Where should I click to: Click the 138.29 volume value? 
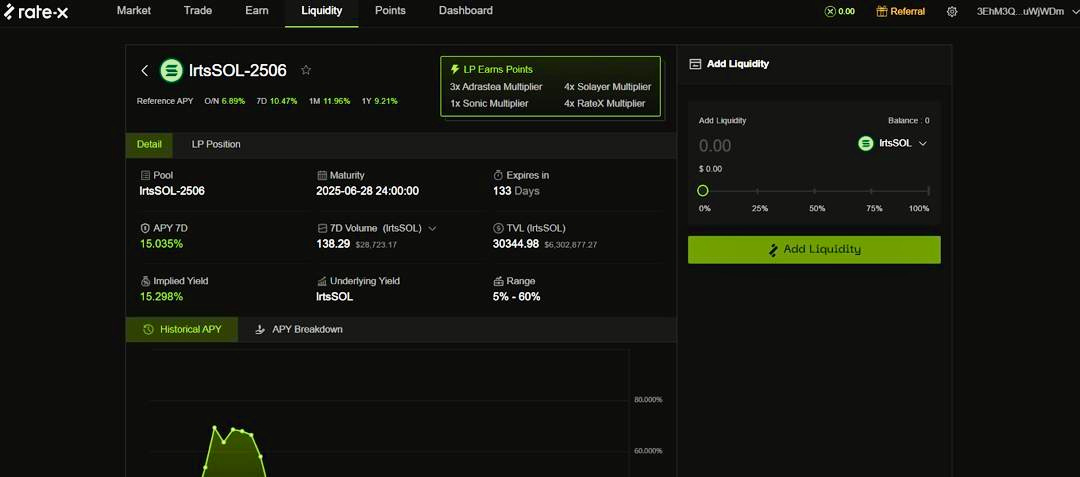[x=333, y=244]
